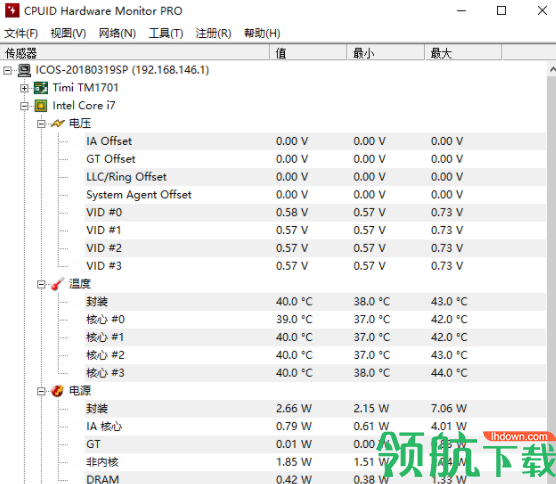
Task: Click the flame power icon beside 电源
Action: tap(57, 391)
